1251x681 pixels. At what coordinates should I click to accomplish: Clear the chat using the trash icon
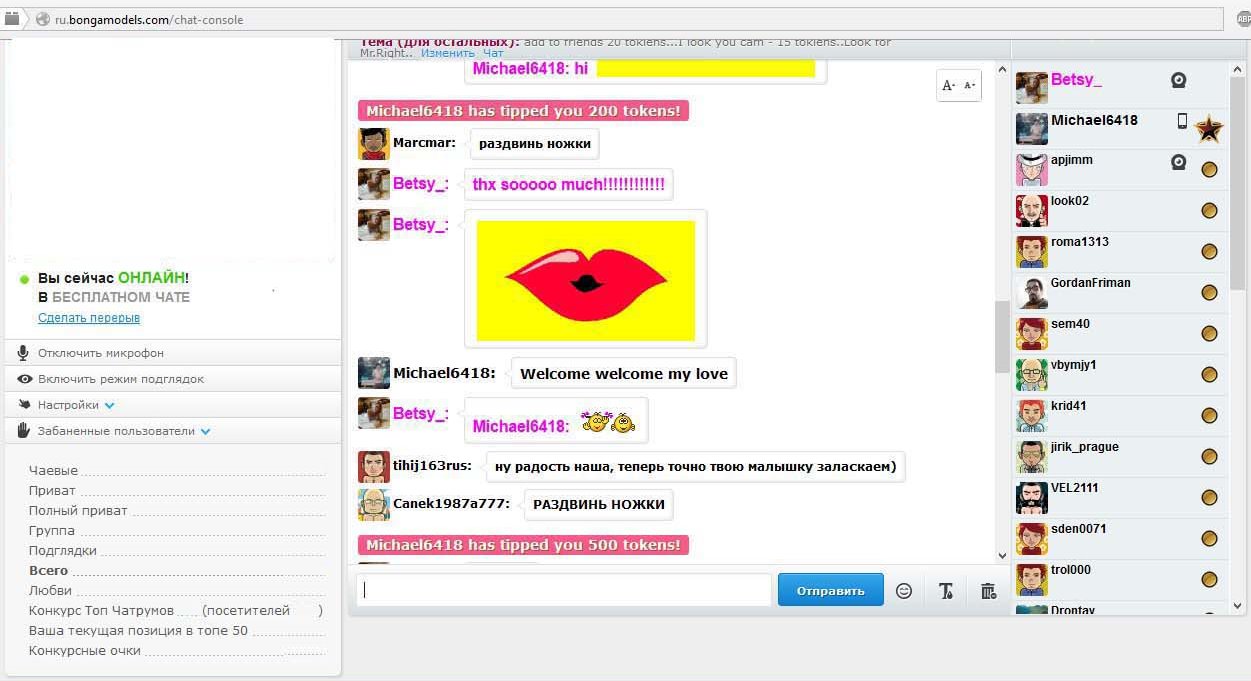[988, 590]
